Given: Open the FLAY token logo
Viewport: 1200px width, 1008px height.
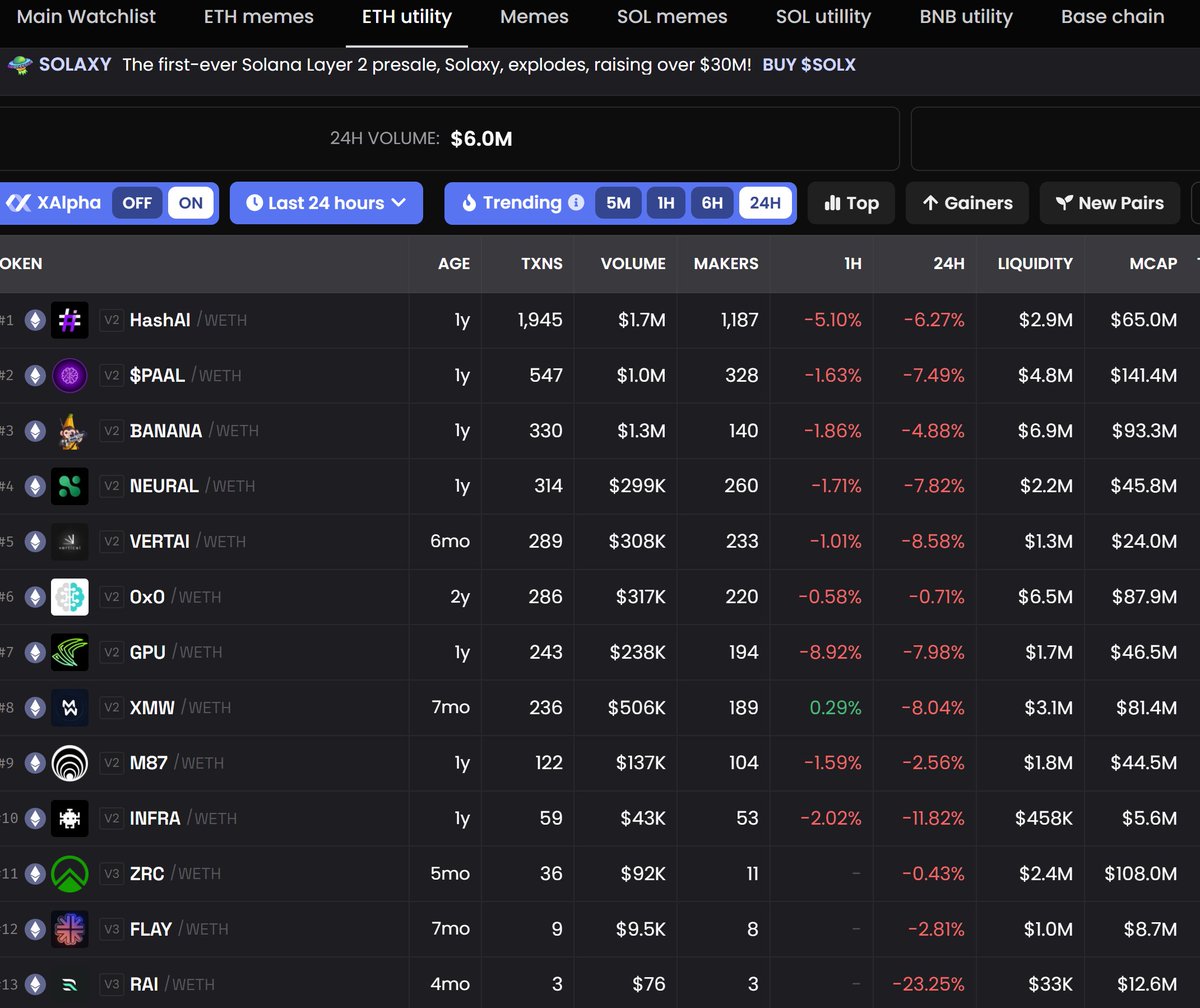Looking at the screenshot, I should (70, 929).
